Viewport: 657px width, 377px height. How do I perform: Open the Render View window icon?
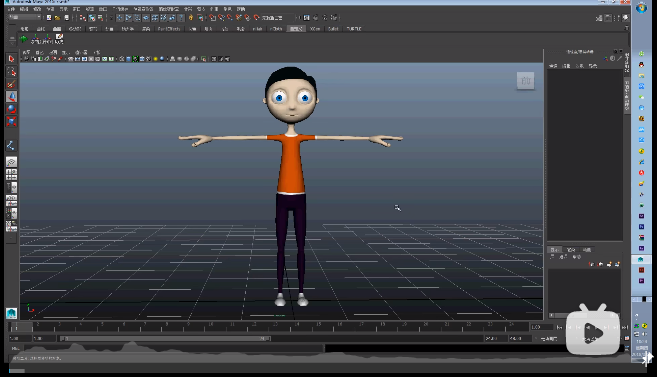[x=307, y=18]
